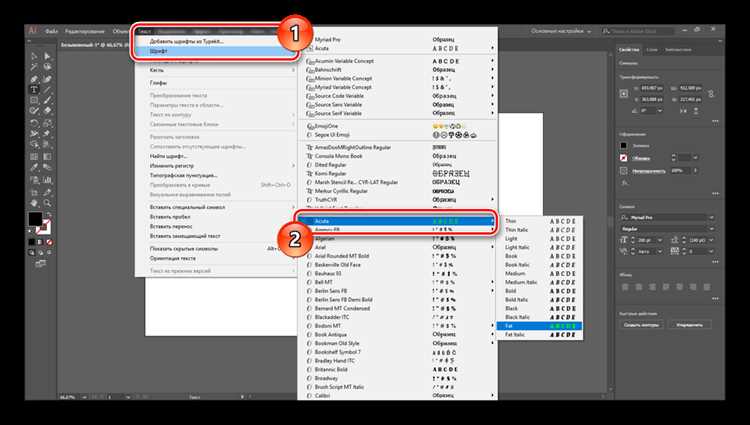Select the Column Graph tool
The width and height of the screenshot is (750, 425).
point(47,180)
